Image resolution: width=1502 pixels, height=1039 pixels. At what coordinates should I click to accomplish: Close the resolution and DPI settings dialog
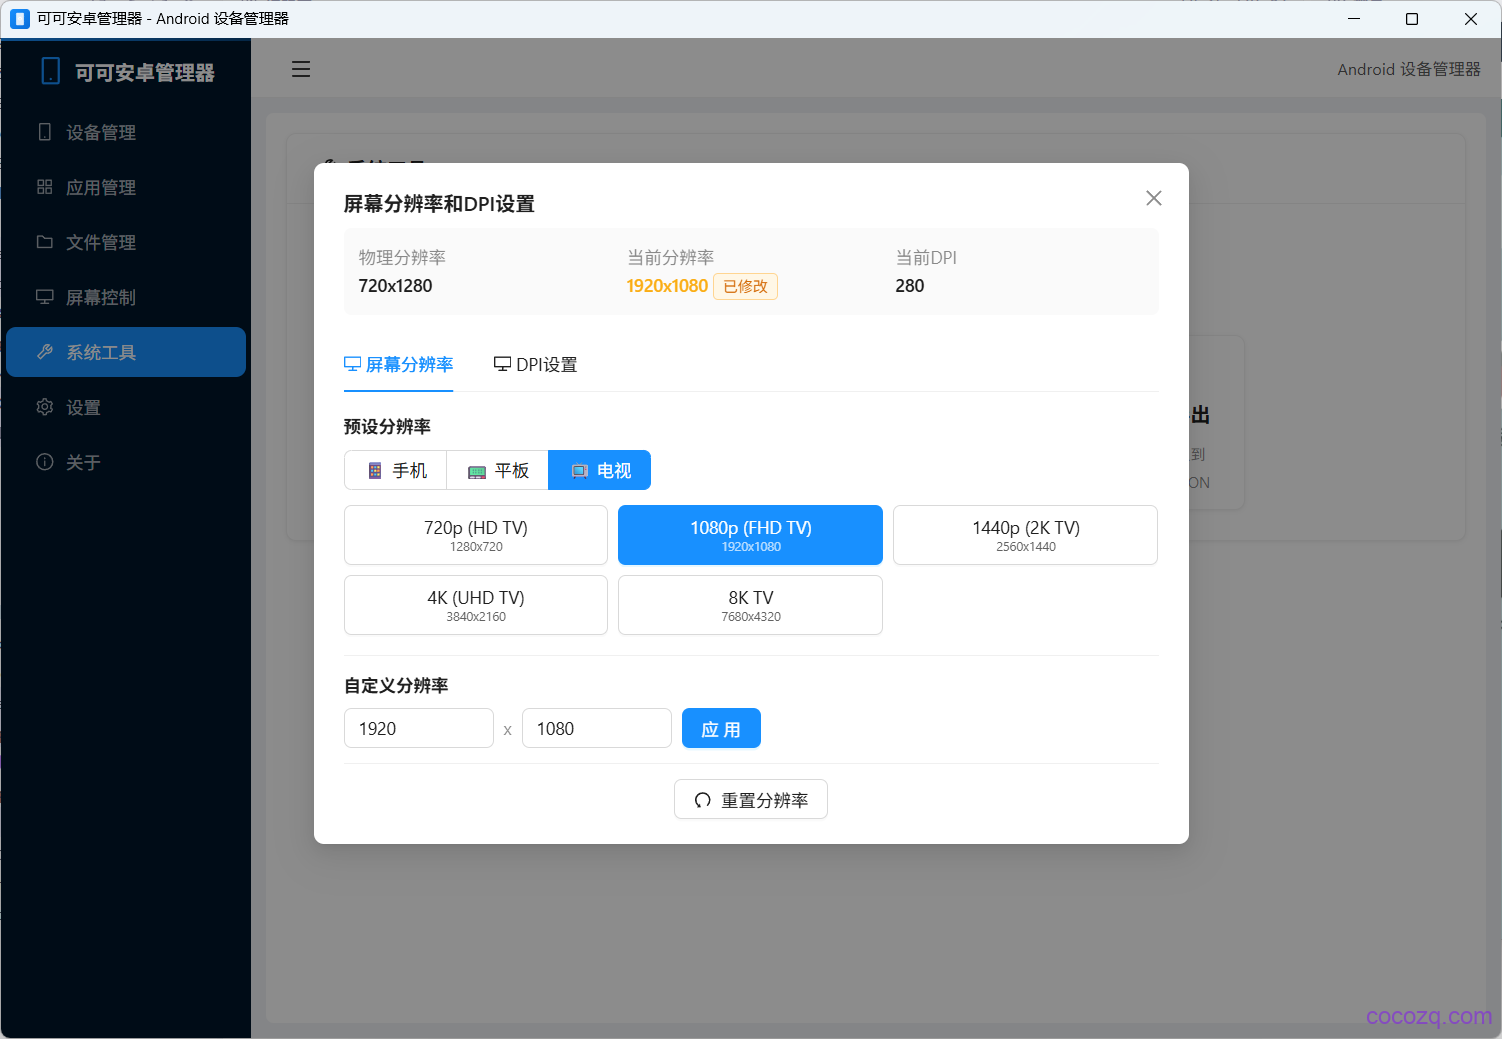pos(1153,198)
